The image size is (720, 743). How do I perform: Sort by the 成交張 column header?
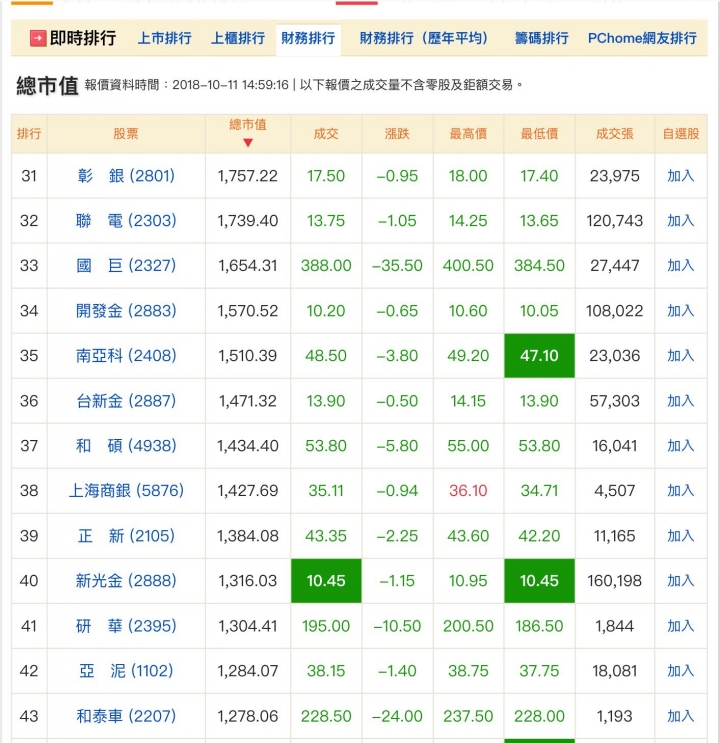pos(615,134)
